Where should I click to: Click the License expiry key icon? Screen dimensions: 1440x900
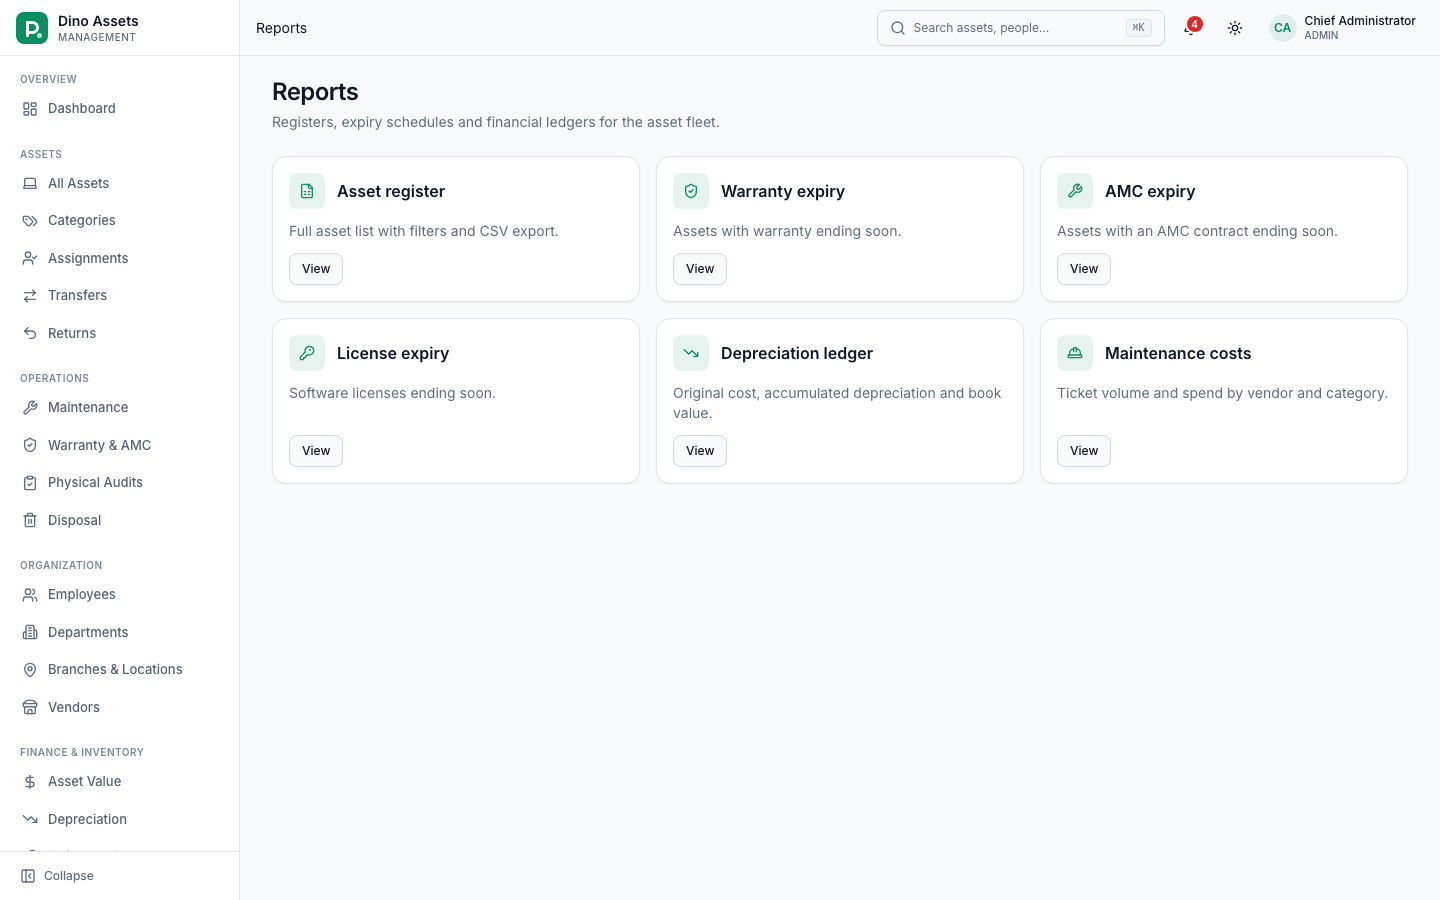click(307, 353)
